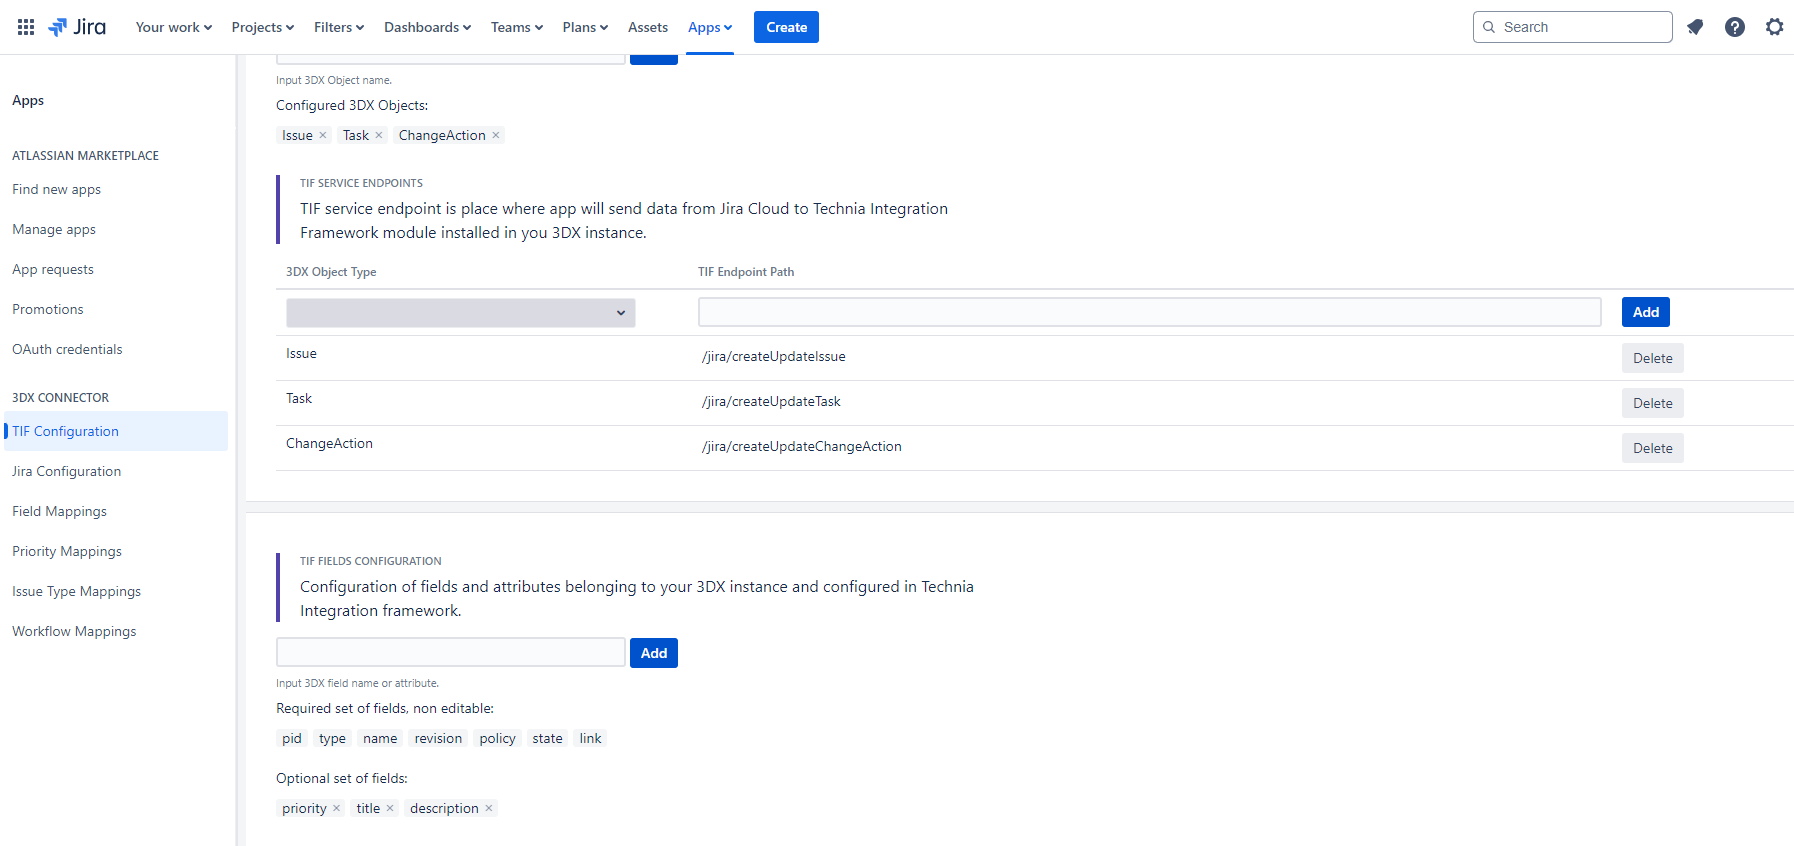Click the name required field tag
This screenshot has width=1794, height=846.
[380, 738]
